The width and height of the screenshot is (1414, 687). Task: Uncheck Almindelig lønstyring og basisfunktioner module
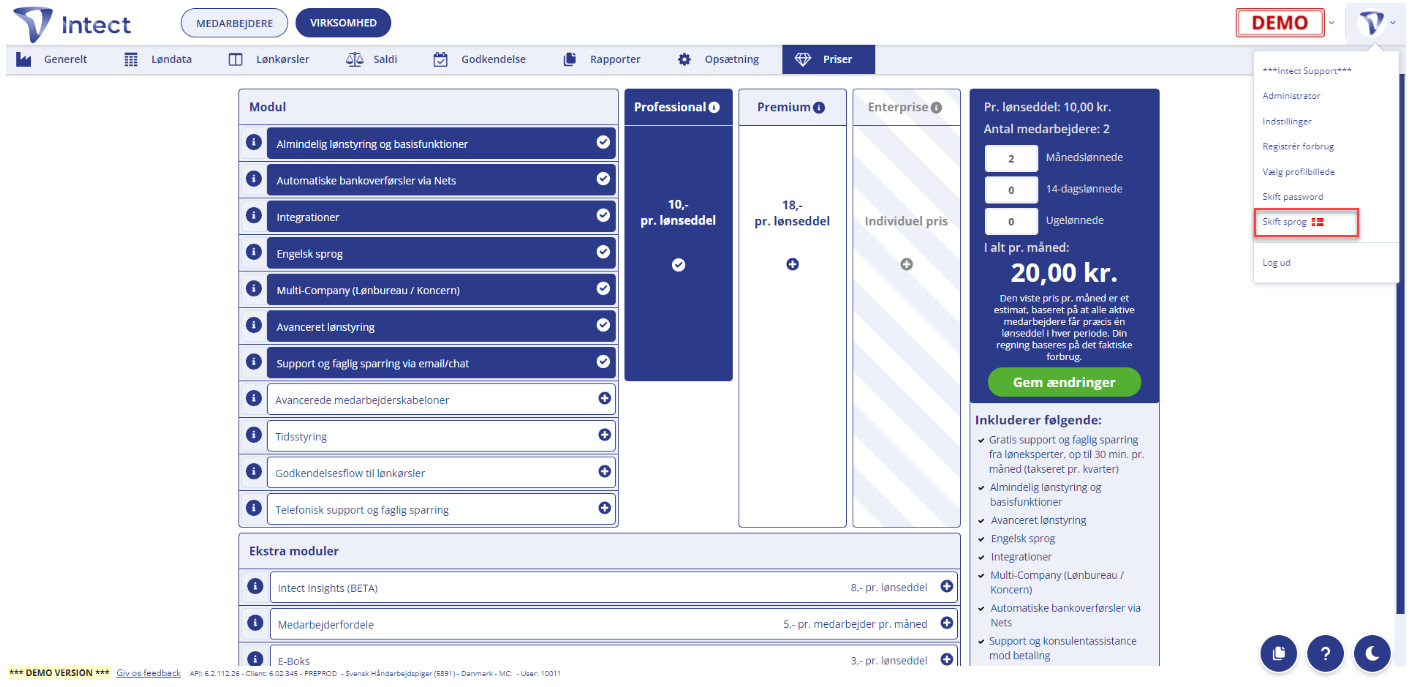[x=603, y=142]
